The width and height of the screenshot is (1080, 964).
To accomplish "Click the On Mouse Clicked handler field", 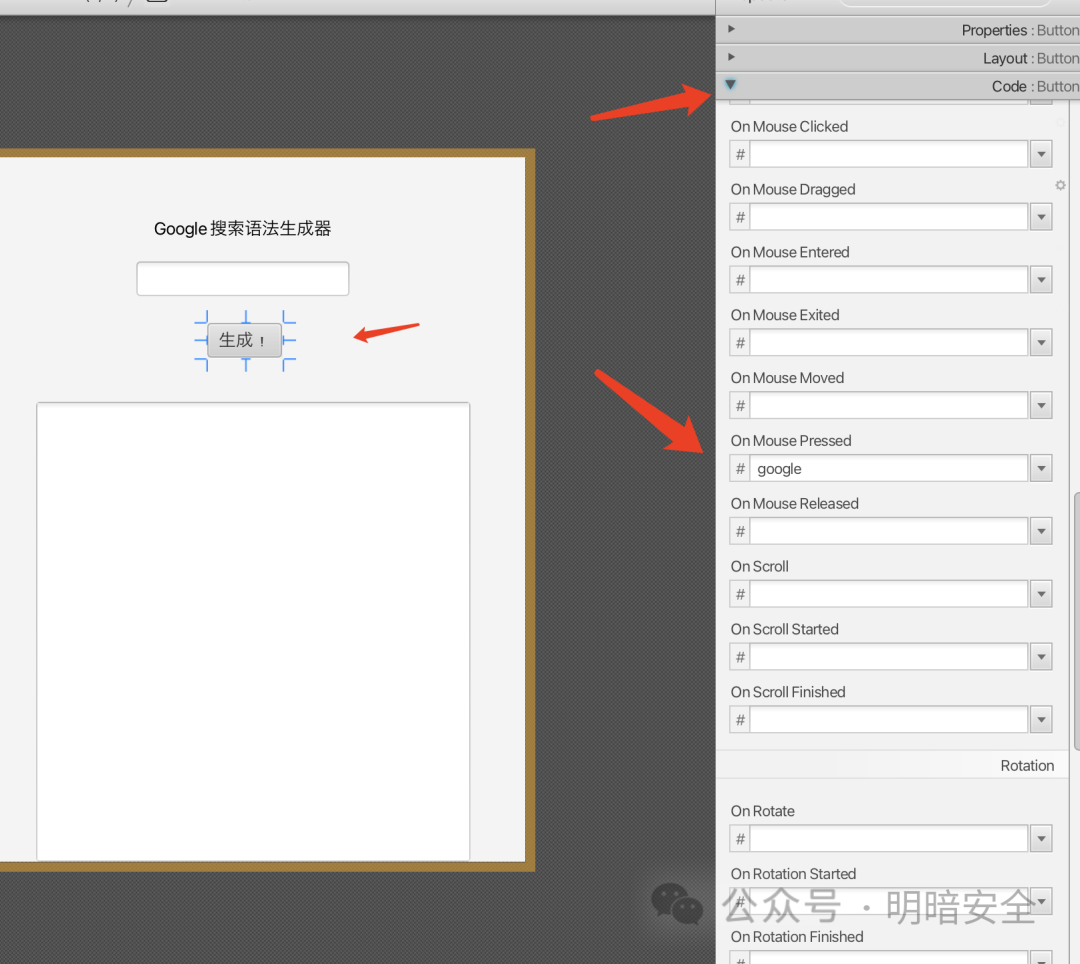I will (x=889, y=154).
